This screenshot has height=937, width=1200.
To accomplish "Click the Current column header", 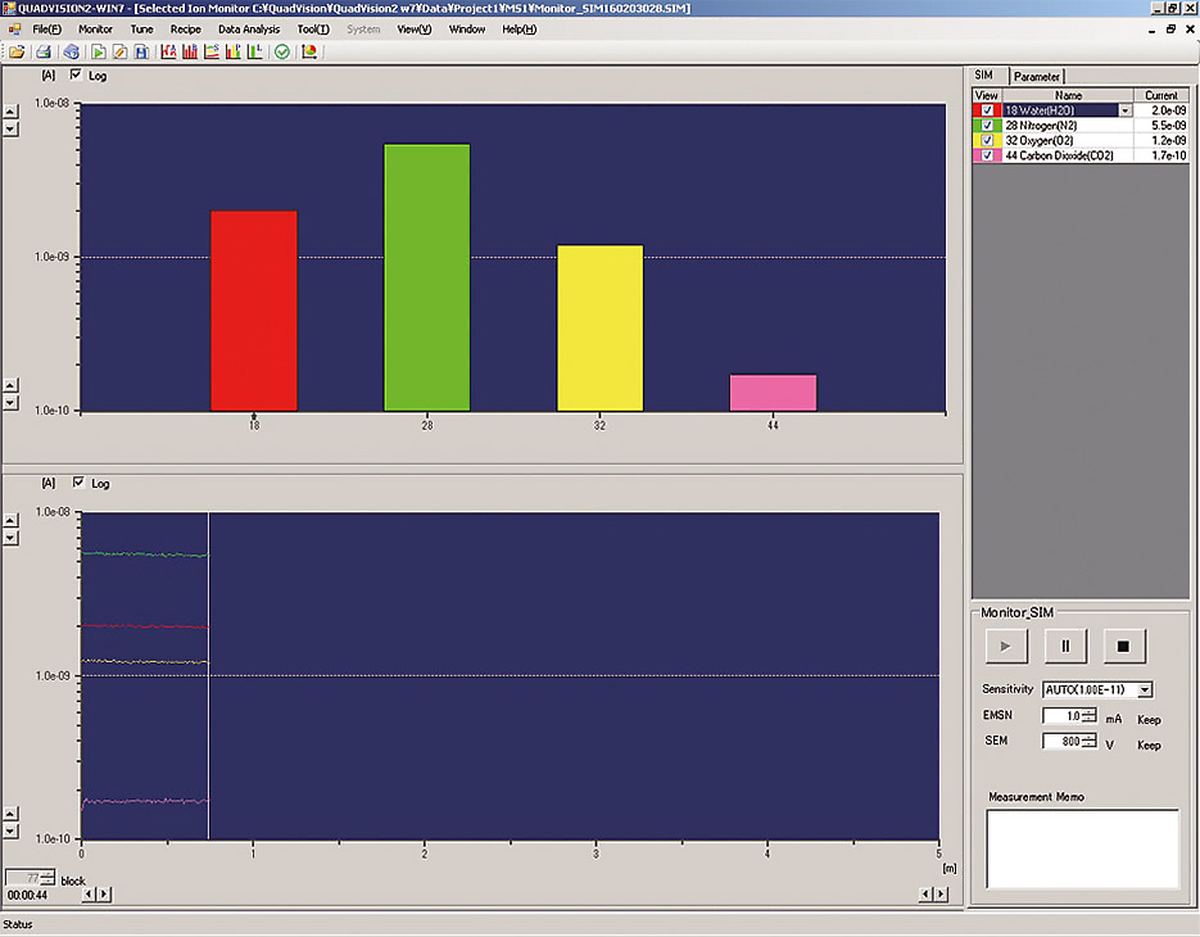I will [1161, 95].
